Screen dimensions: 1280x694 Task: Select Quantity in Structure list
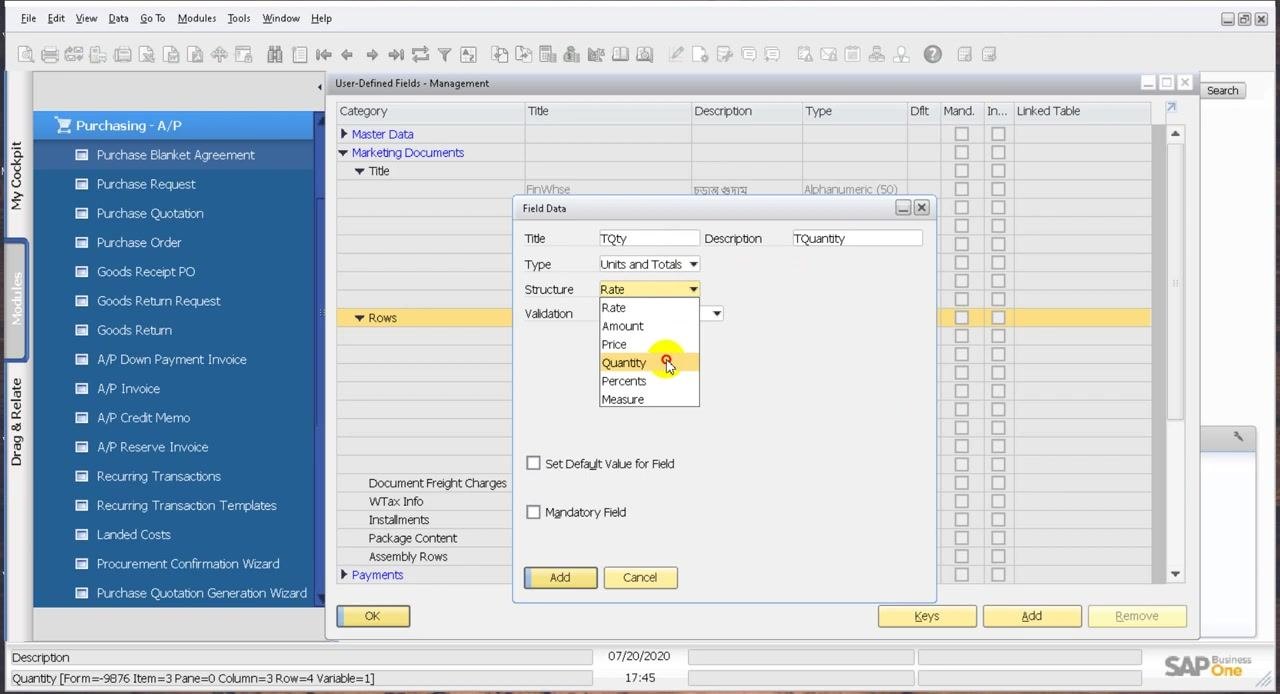(x=649, y=363)
